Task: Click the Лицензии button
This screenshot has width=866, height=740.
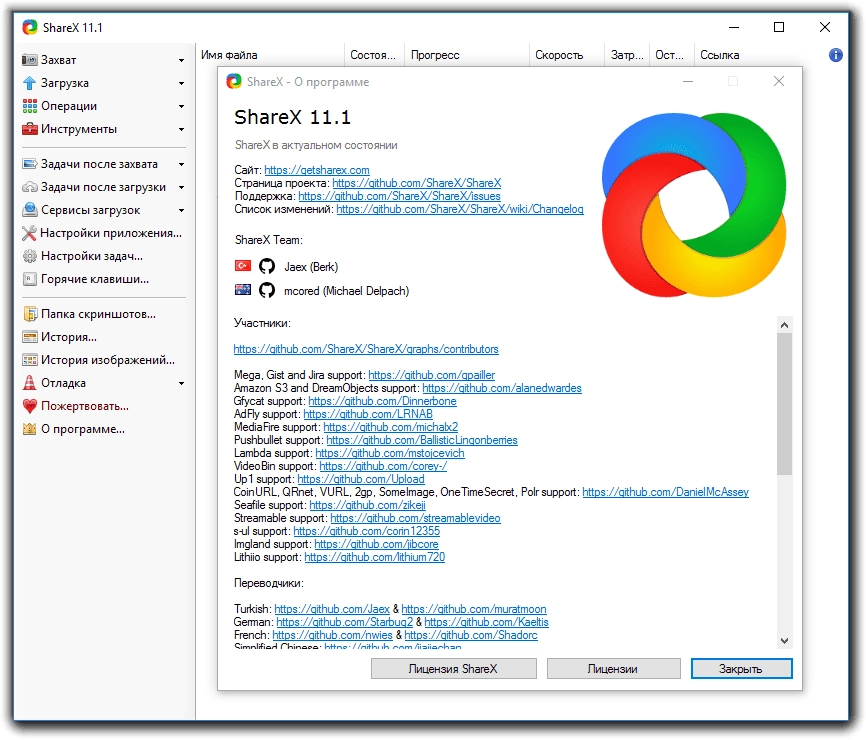Action: pyautogui.click(x=613, y=669)
